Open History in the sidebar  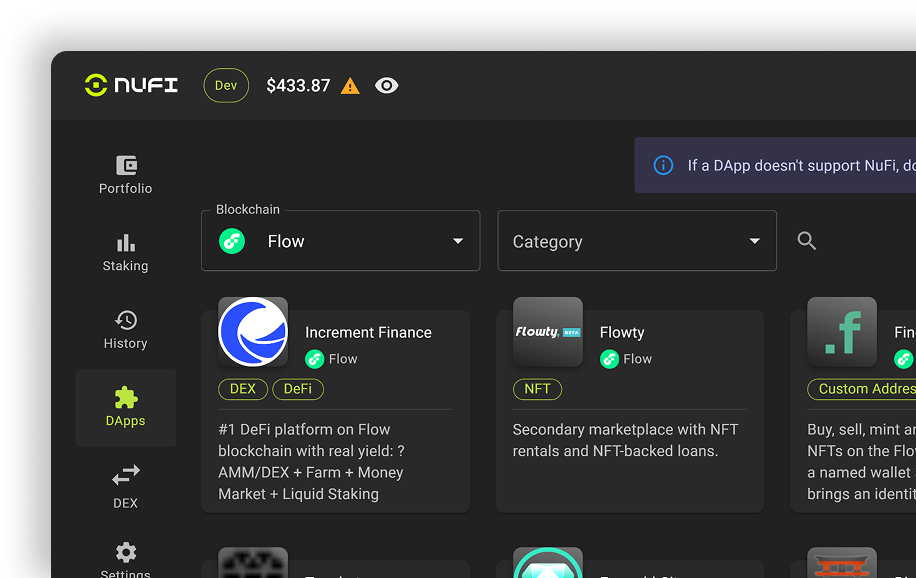pos(126,330)
